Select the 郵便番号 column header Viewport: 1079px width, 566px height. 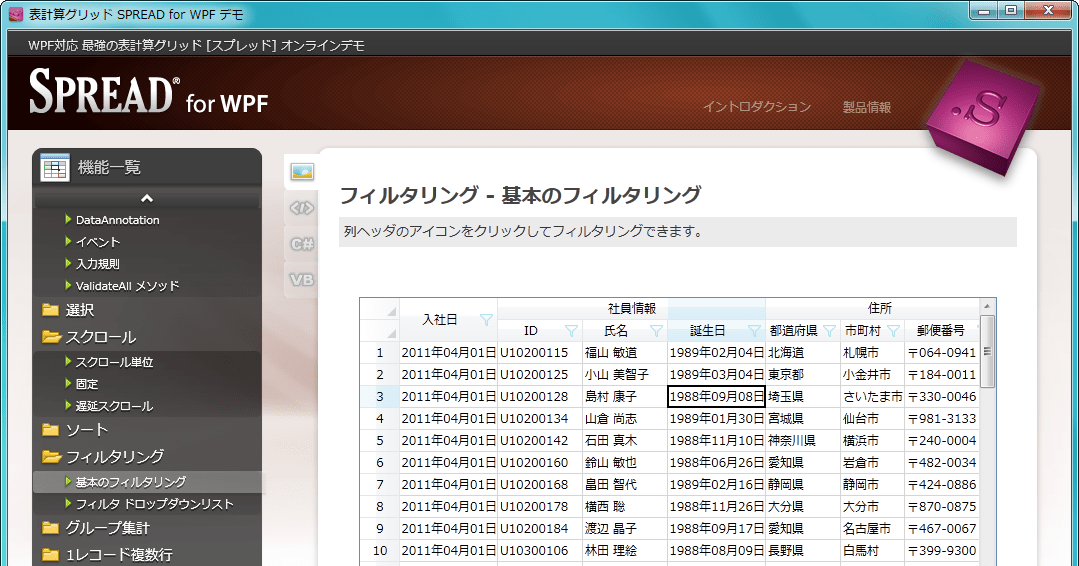coord(941,331)
